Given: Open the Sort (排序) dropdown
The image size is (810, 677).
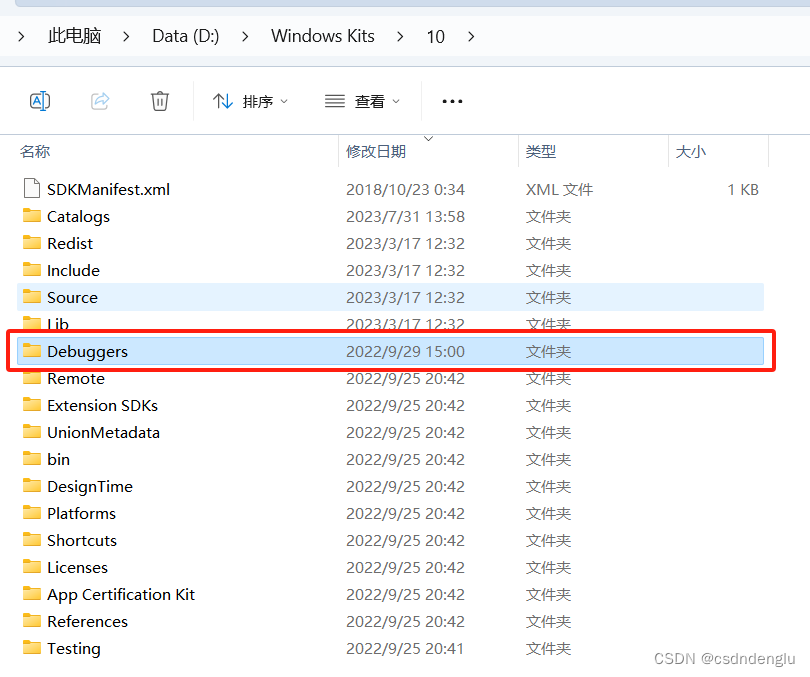Looking at the screenshot, I should coord(250,101).
